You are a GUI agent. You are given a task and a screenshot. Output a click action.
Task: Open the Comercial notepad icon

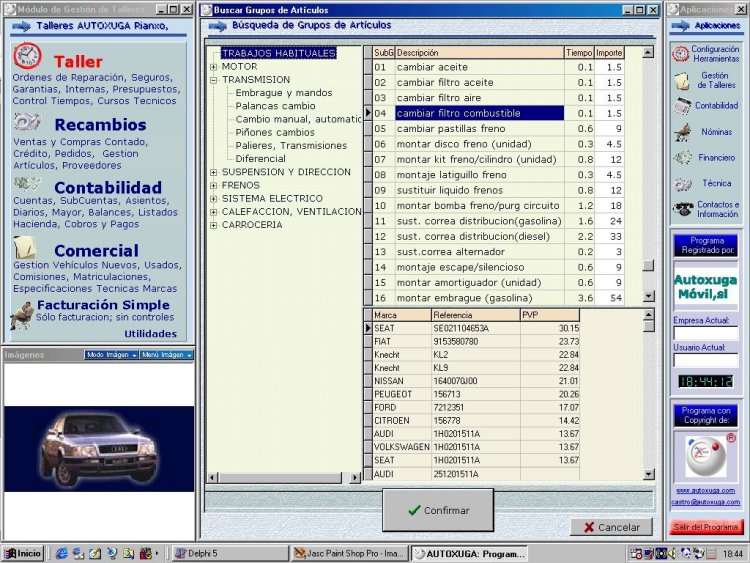click(x=25, y=247)
